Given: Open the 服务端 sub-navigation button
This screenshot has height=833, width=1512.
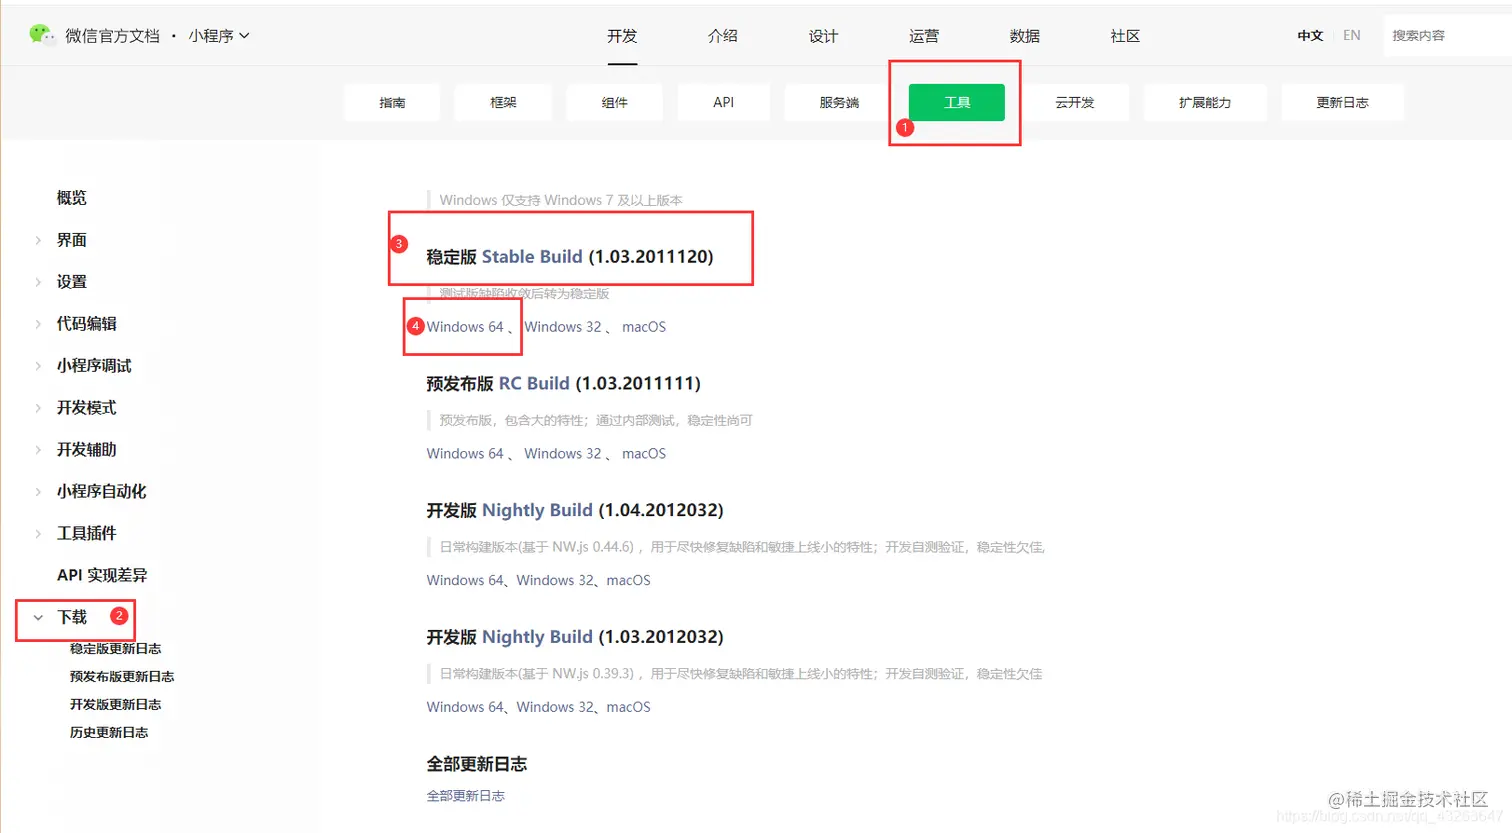Looking at the screenshot, I should coord(839,102).
